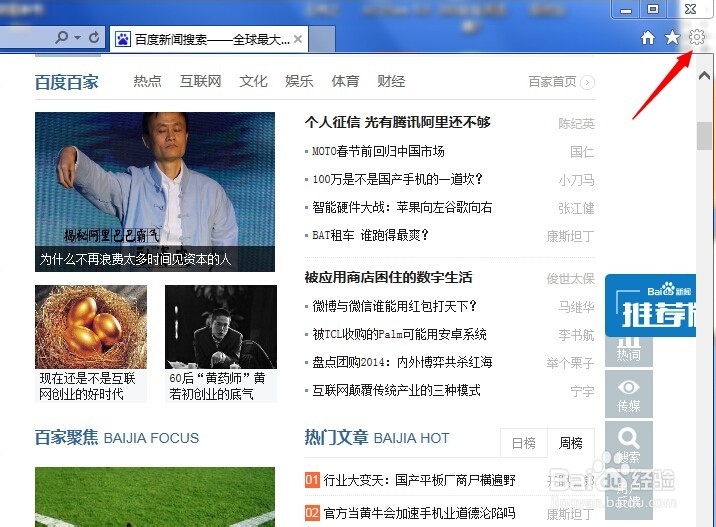
Task: Open headline 个人征信 光有腾讯阿里还不够
Action: (397, 122)
